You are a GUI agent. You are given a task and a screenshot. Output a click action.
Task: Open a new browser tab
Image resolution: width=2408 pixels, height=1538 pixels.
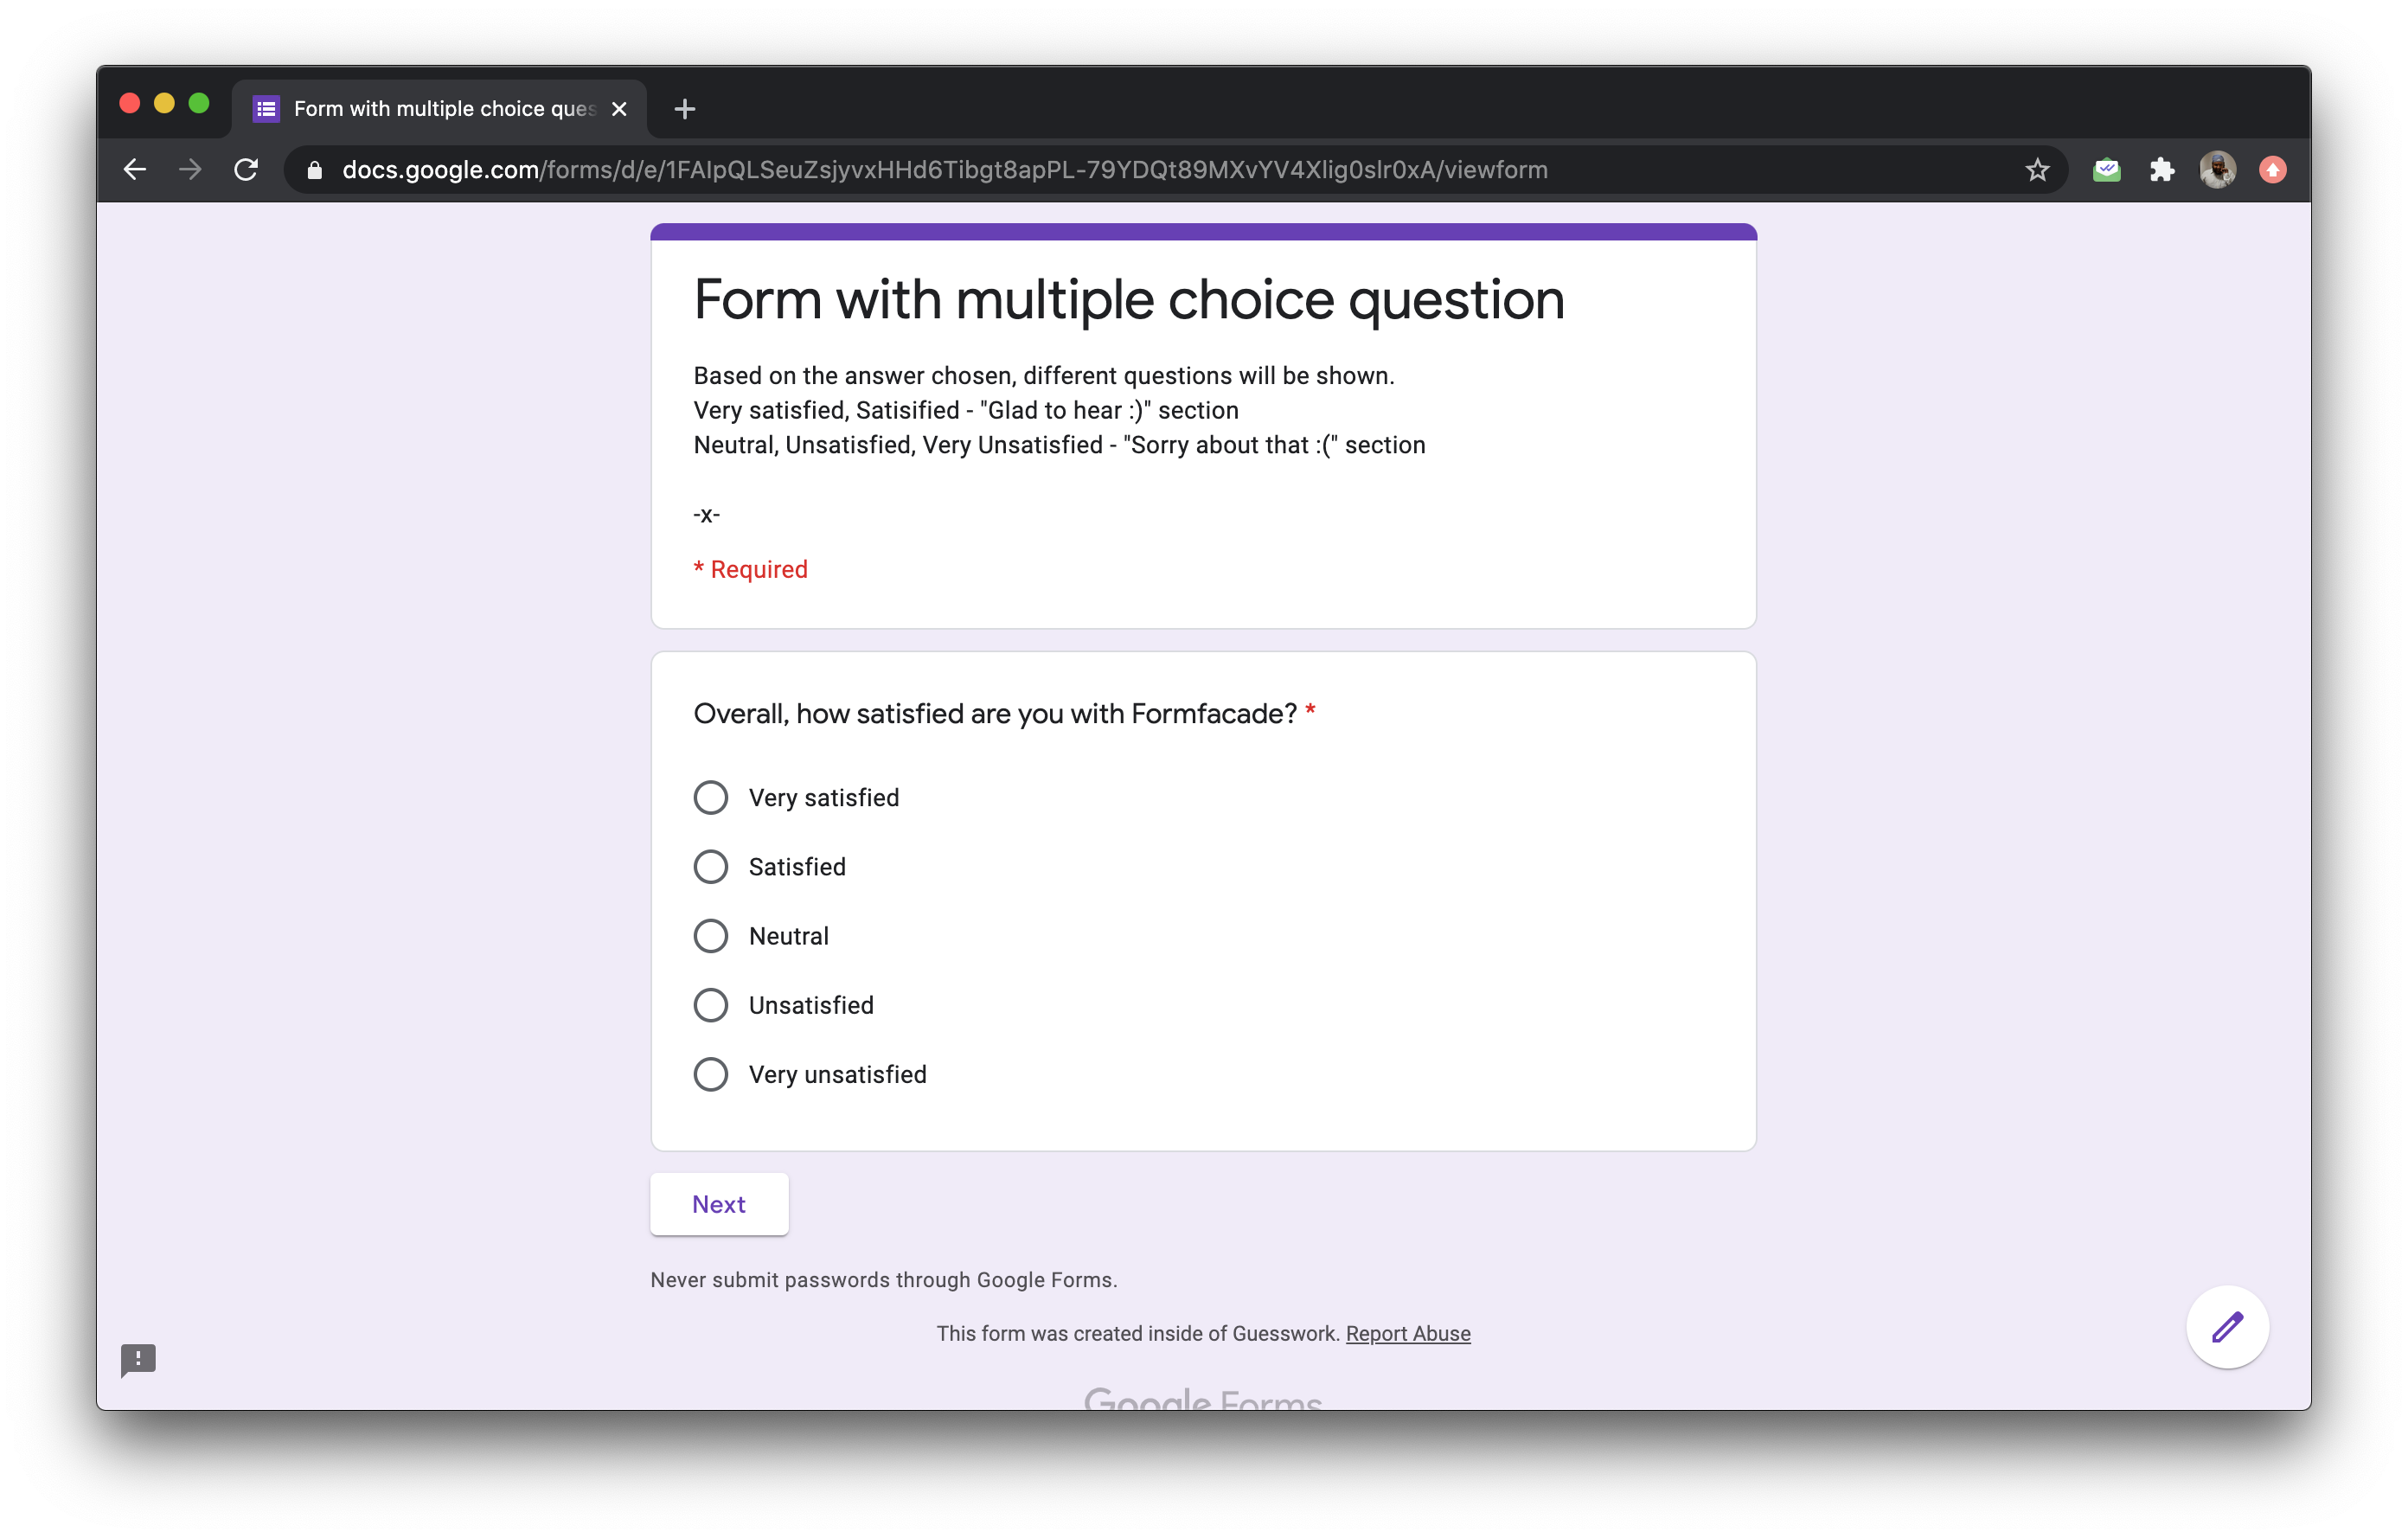click(685, 109)
